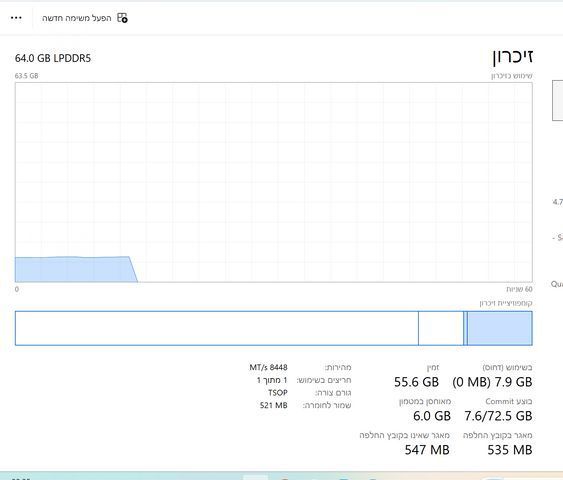Click the slots used value '1 מתוך 1'
Screen dimensions: 563x480
[272, 380]
